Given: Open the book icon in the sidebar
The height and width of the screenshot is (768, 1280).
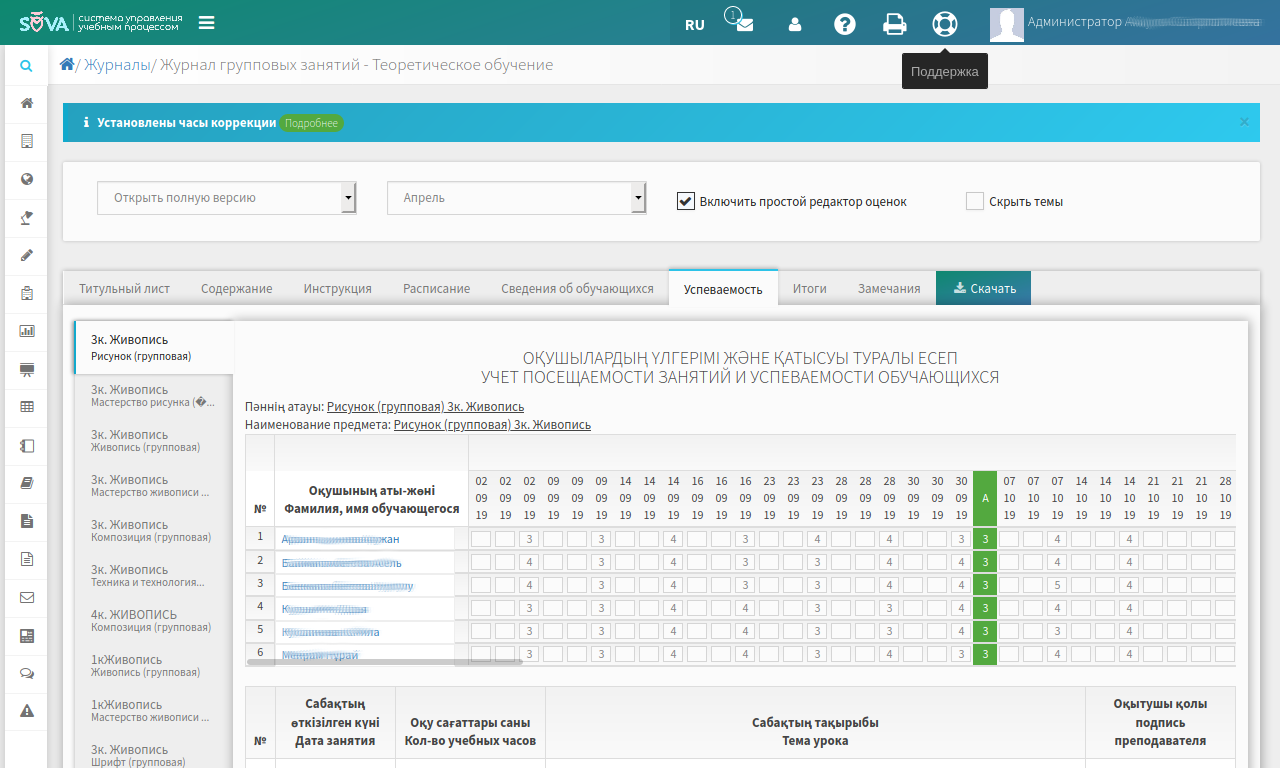Looking at the screenshot, I should pos(27,483).
